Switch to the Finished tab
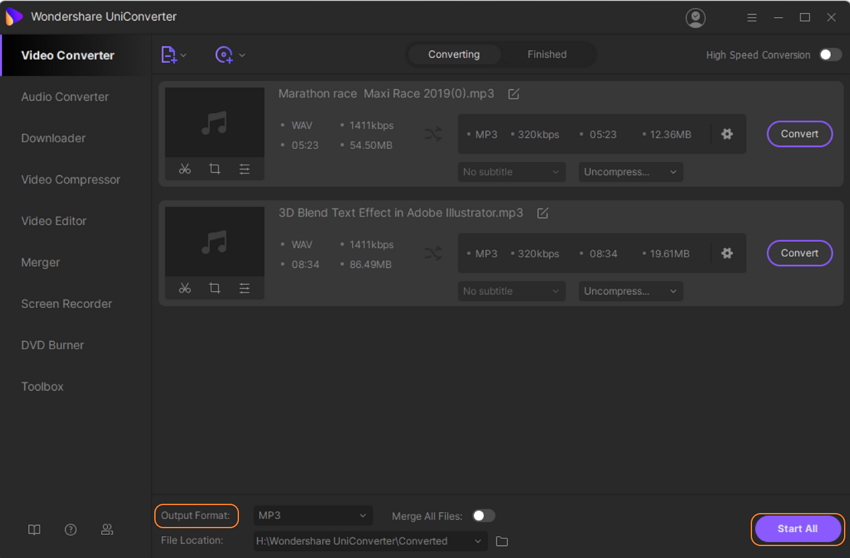The image size is (850, 558). [x=546, y=55]
